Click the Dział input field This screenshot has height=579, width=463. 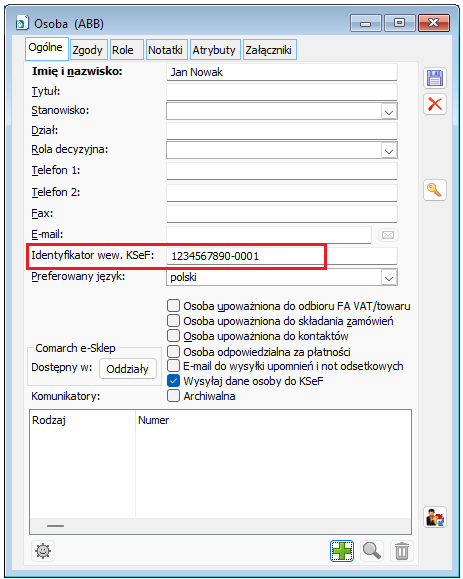[x=282, y=131]
